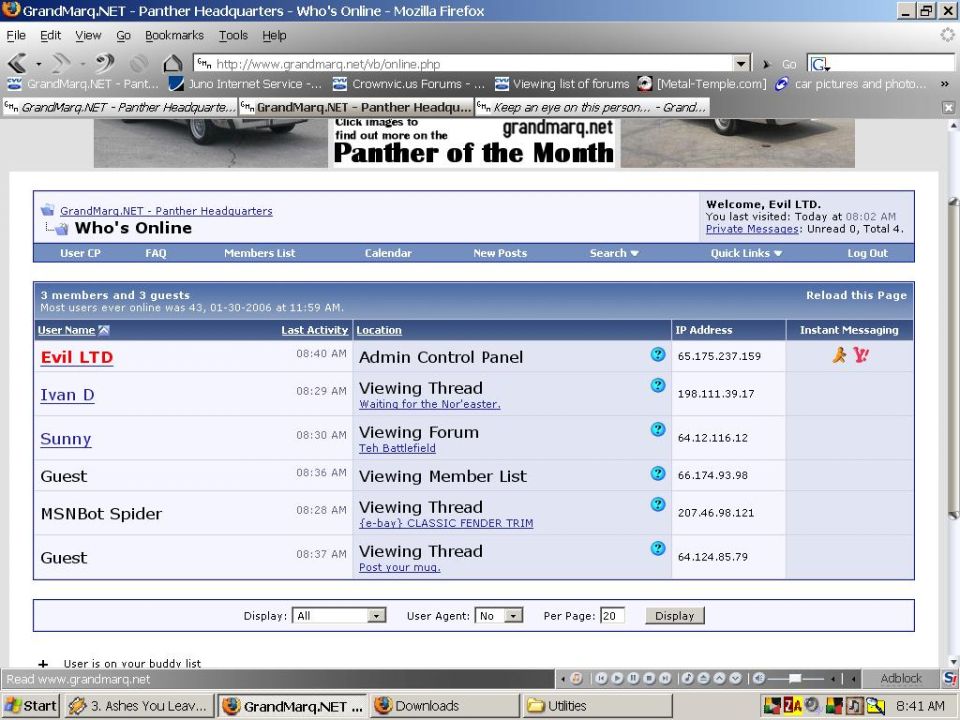Go back with the Firefox Back arrow
This screenshot has height=720, width=960.
pyautogui.click(x=17, y=62)
